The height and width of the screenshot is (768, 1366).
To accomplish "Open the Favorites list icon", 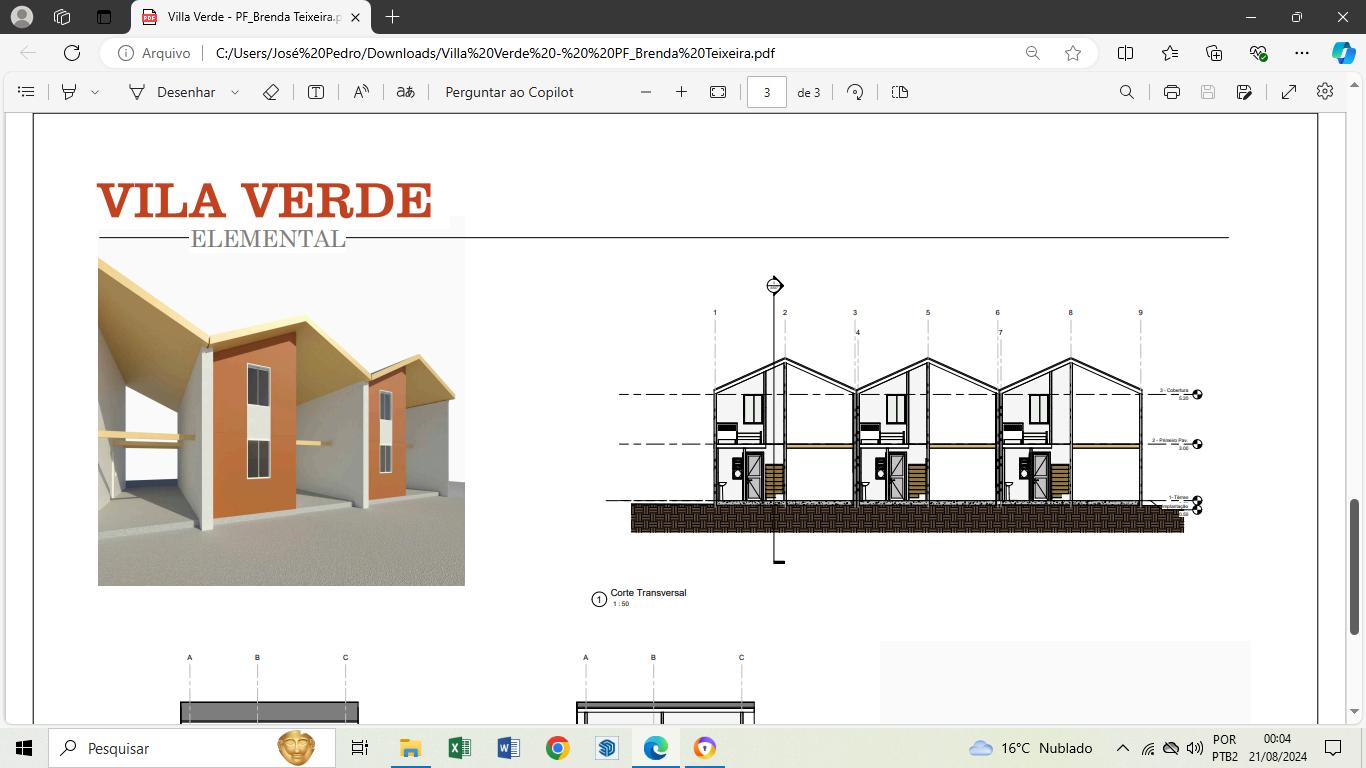I will [x=1170, y=53].
